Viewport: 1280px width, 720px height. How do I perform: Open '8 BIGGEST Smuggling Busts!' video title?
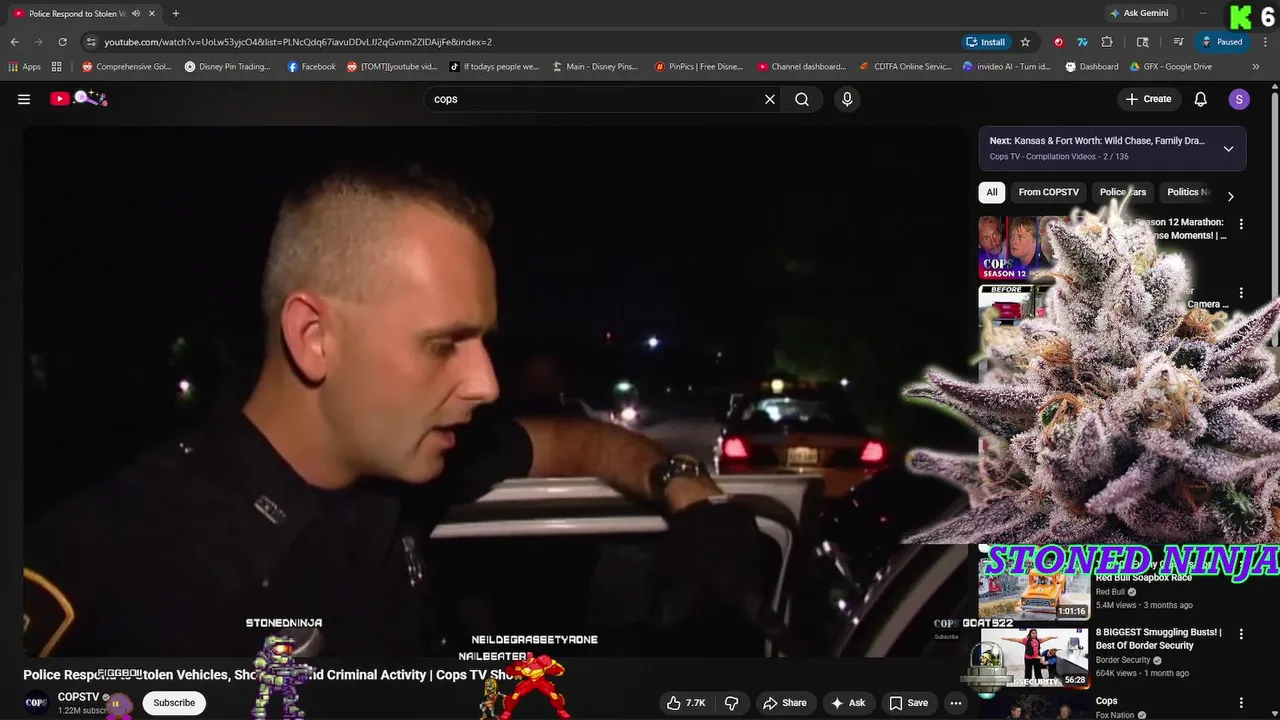point(1158,639)
